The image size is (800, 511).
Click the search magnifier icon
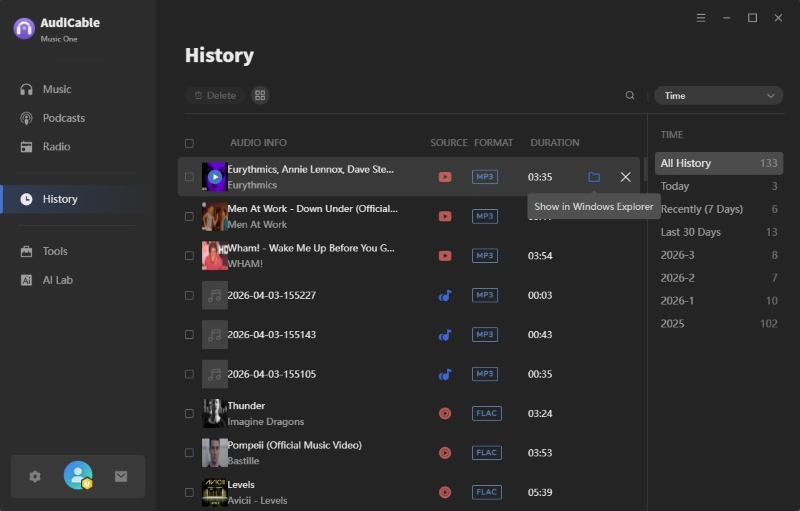click(x=630, y=95)
